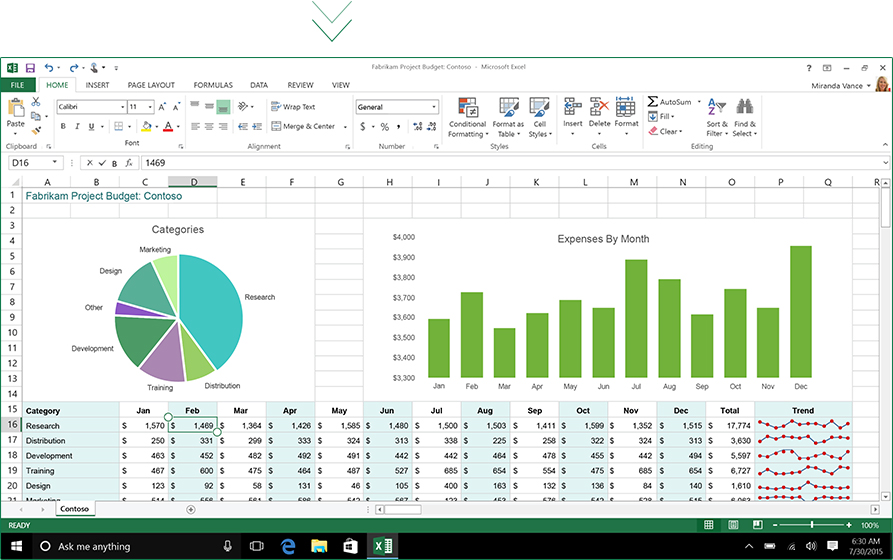The height and width of the screenshot is (560, 893).
Task: Collapse the ribbon with the chevron
Action: 885,145
